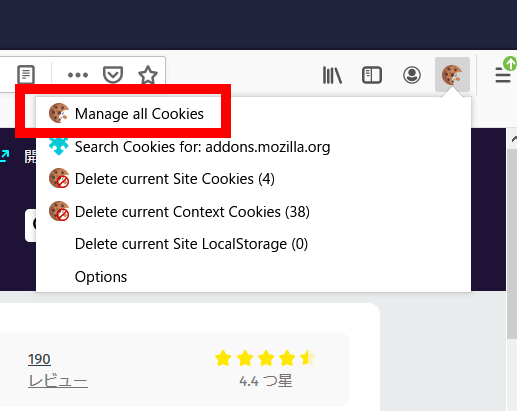Click the page's vertical scrollbar thumb
The width and height of the screenshot is (517, 411).
tap(512, 243)
